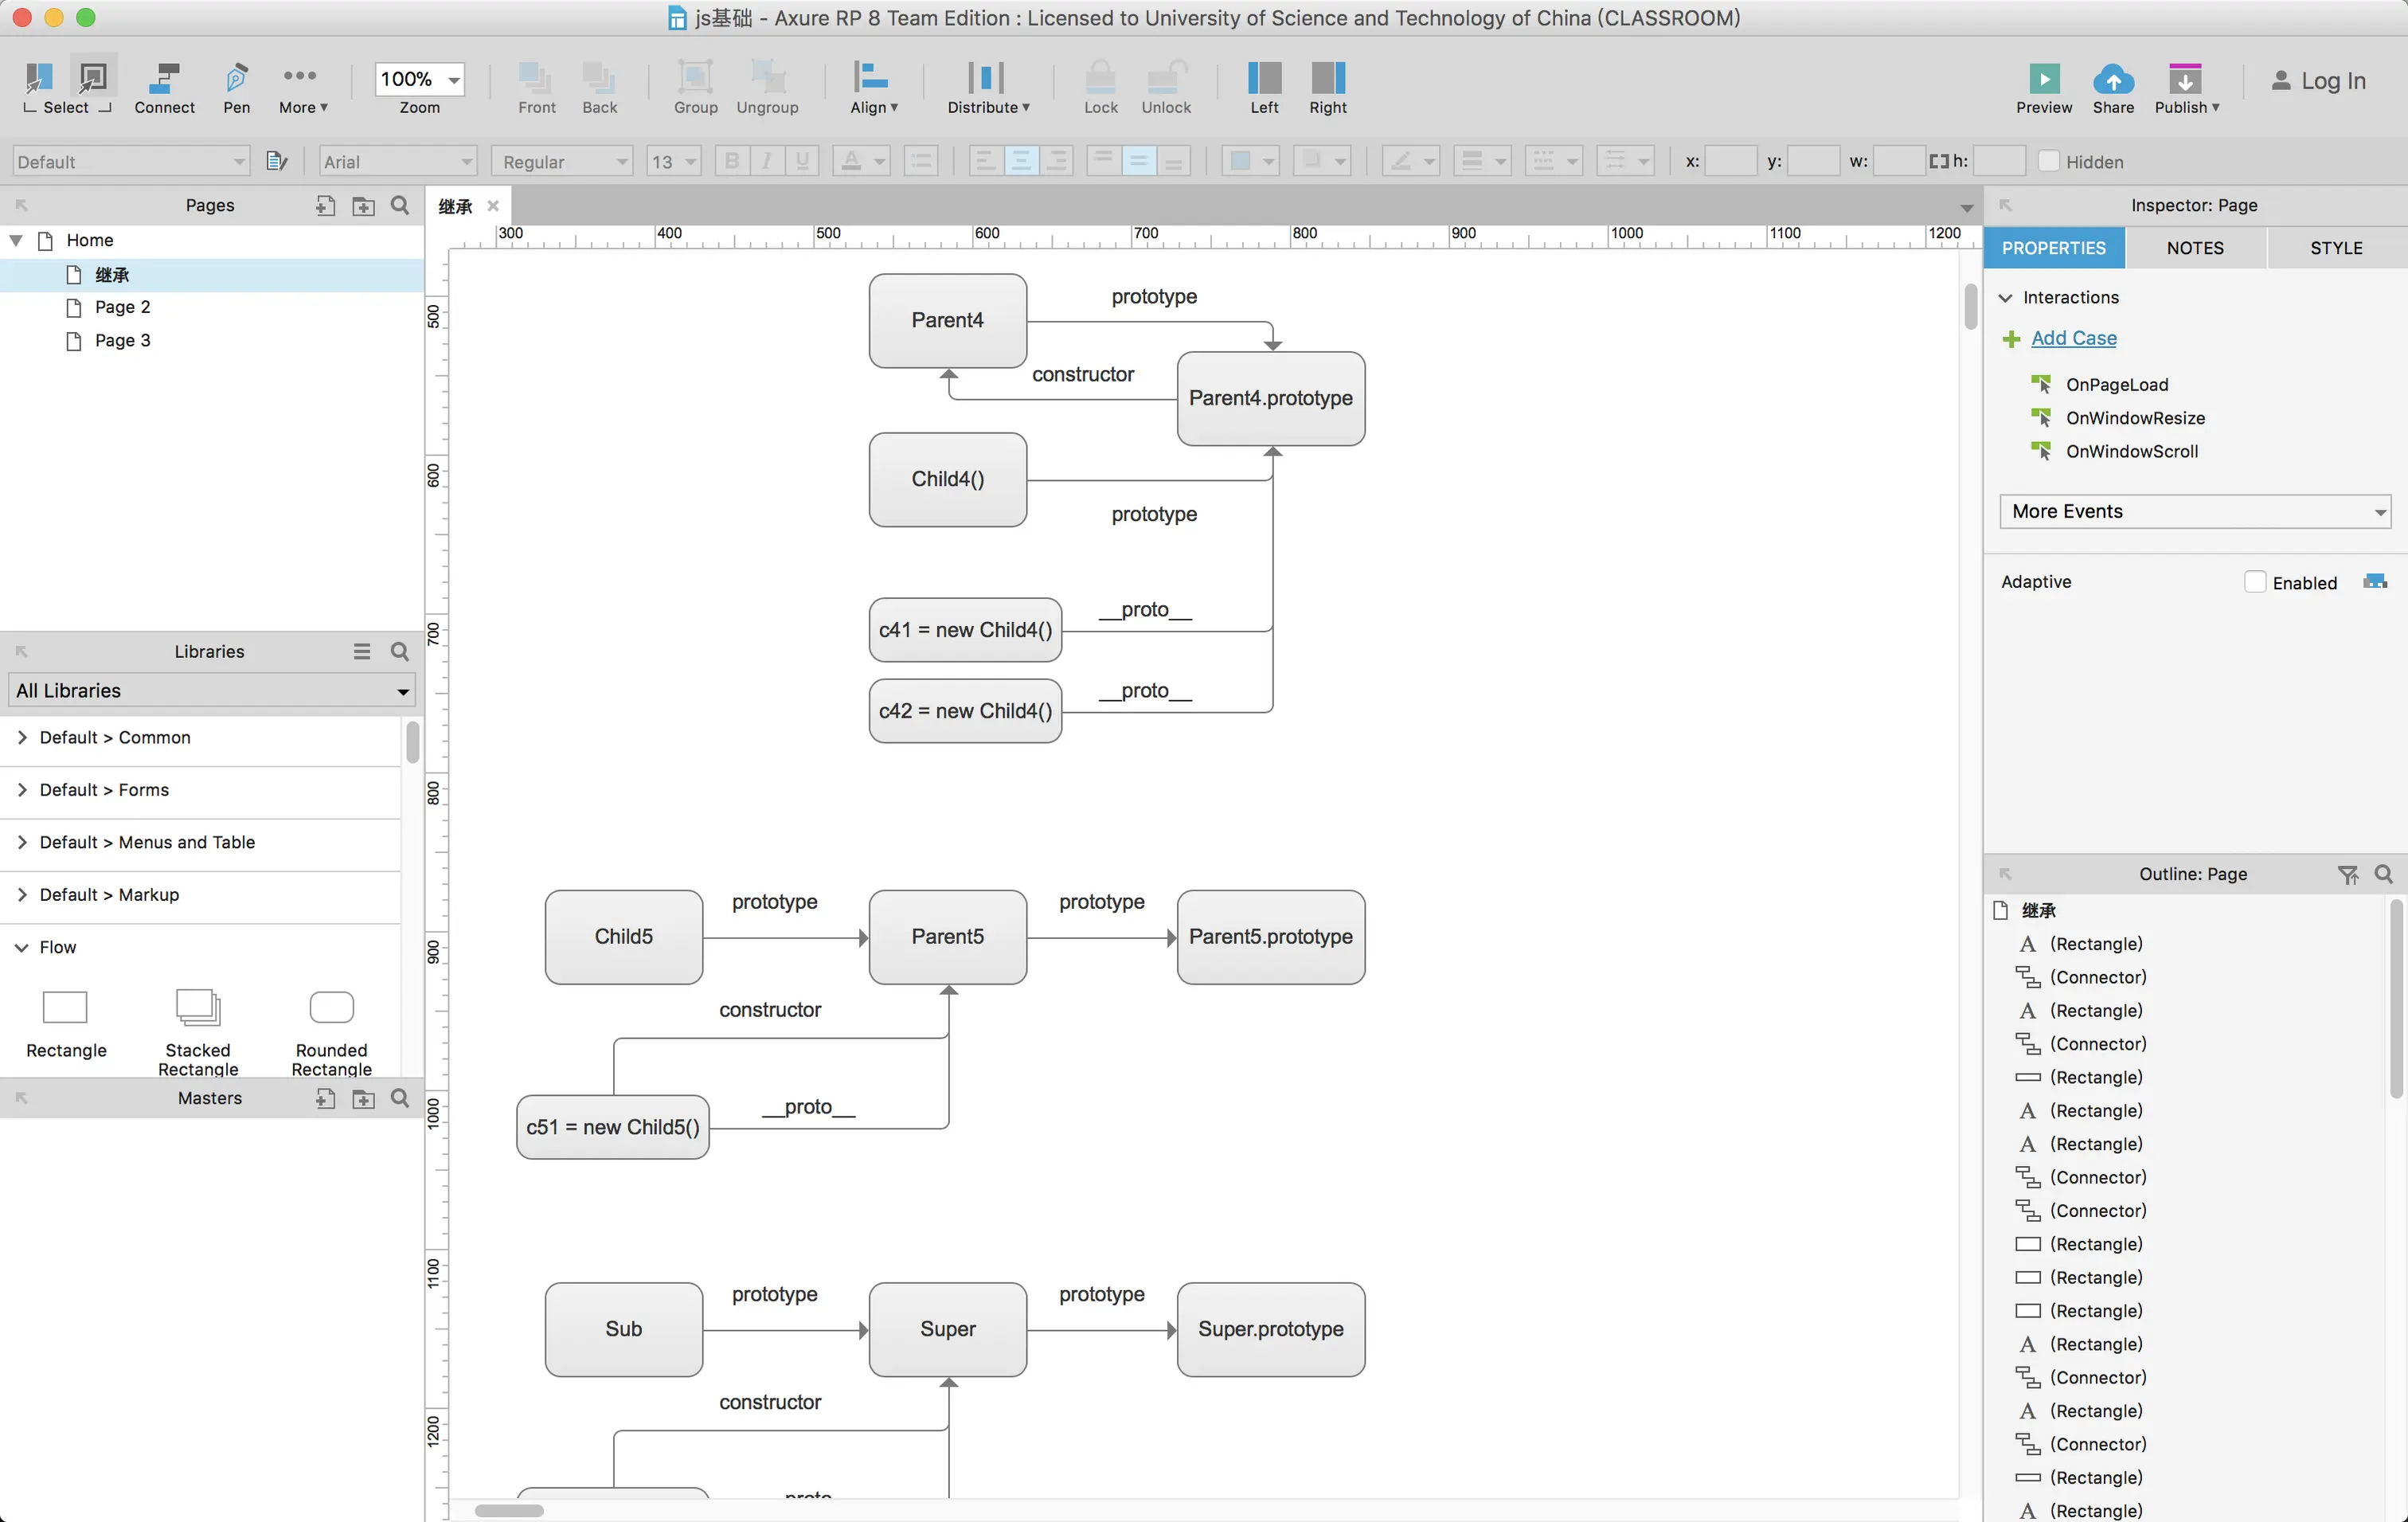Switch to the NOTES tab

coord(2195,248)
